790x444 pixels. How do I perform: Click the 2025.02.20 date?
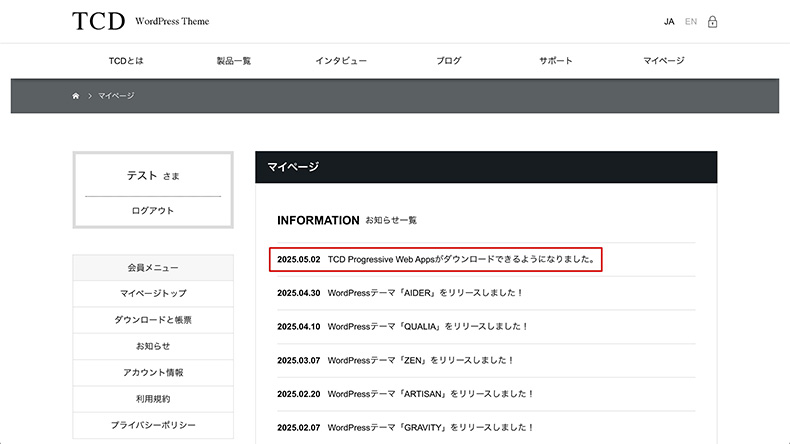point(299,394)
